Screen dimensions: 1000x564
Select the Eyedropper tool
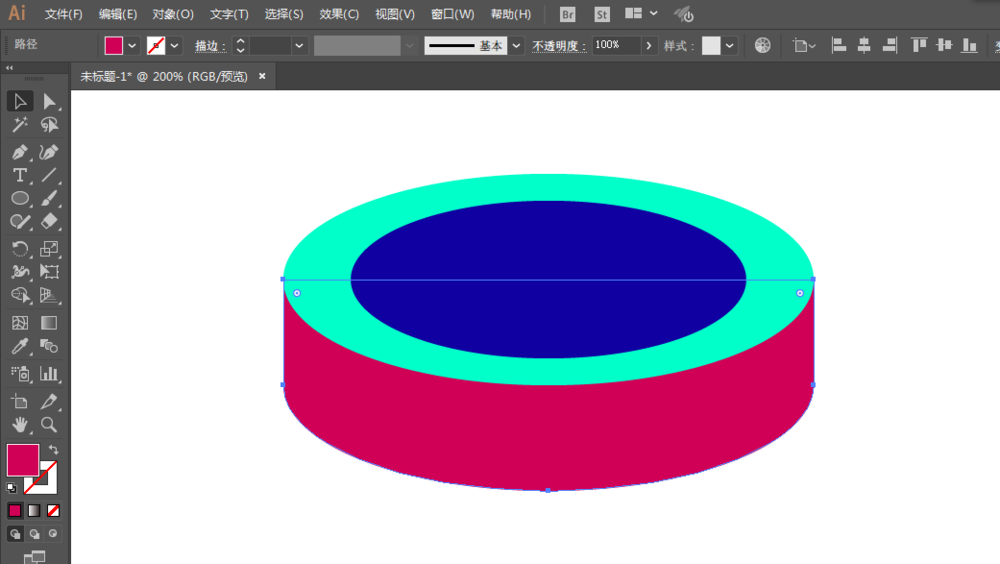(20, 347)
